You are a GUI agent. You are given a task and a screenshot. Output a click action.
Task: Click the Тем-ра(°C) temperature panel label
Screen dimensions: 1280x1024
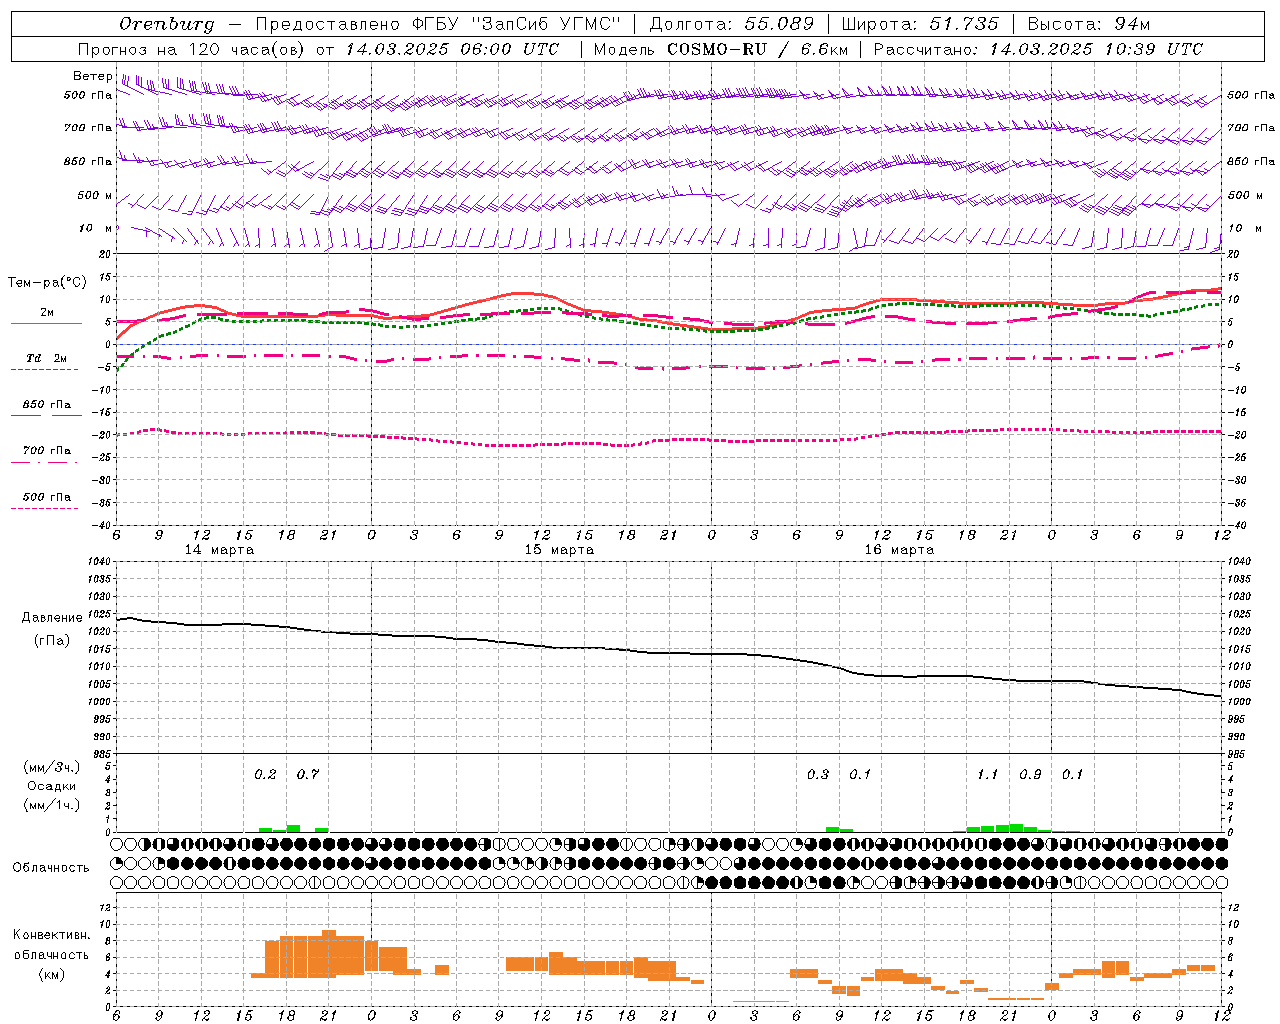(47, 283)
